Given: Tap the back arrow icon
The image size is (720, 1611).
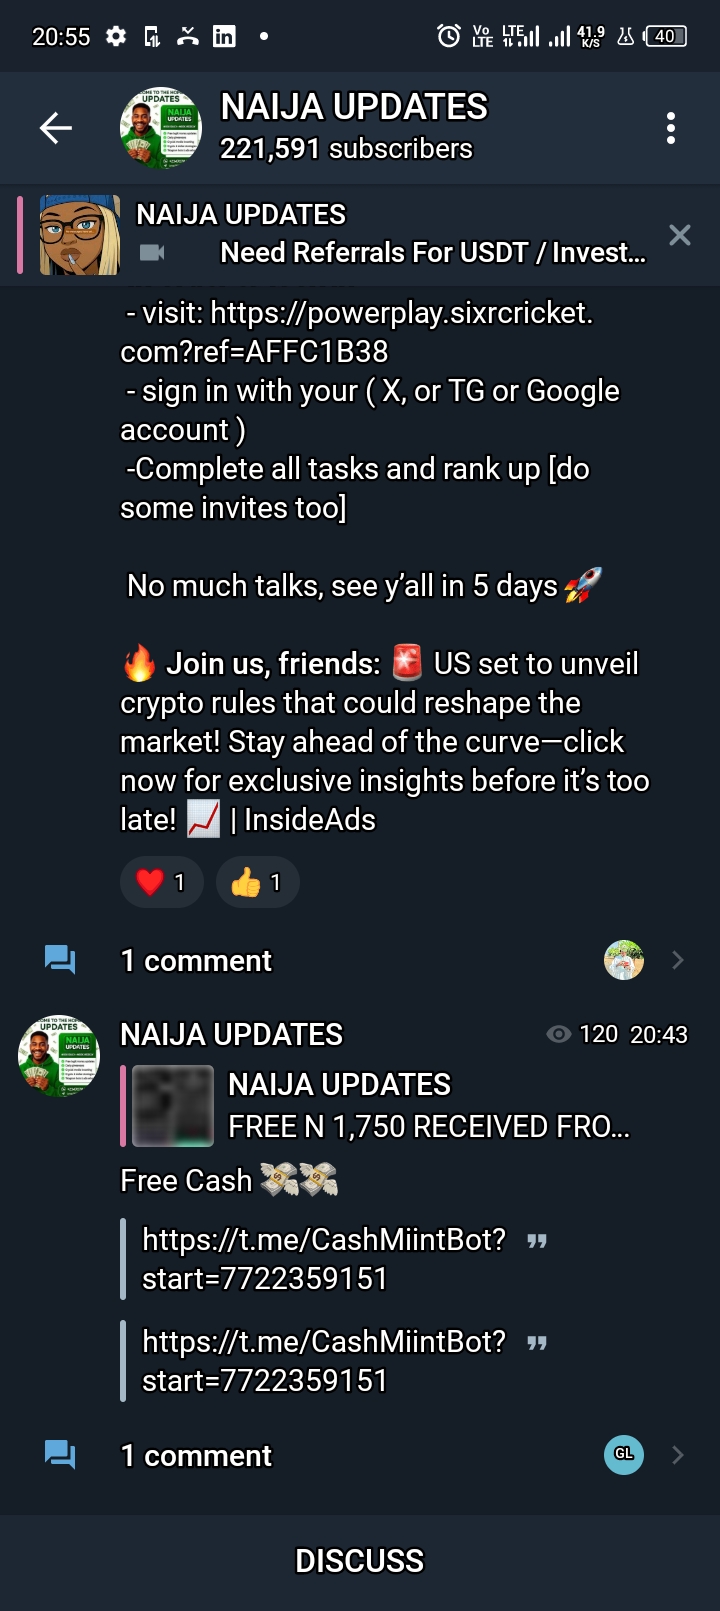Looking at the screenshot, I should click(56, 128).
